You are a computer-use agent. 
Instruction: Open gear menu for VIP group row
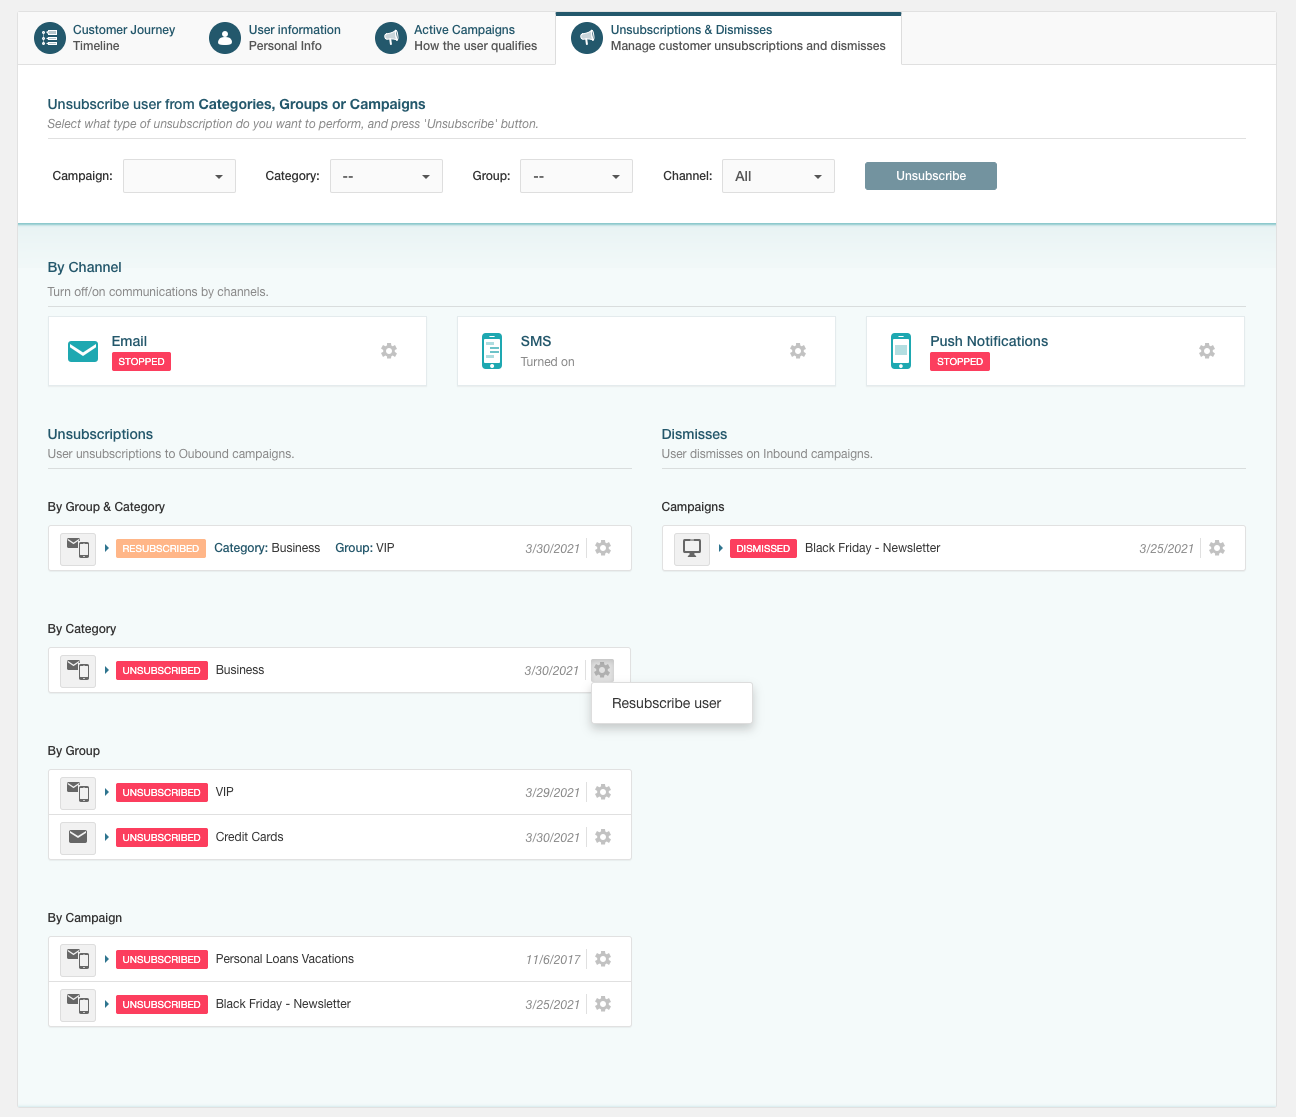[x=603, y=792]
